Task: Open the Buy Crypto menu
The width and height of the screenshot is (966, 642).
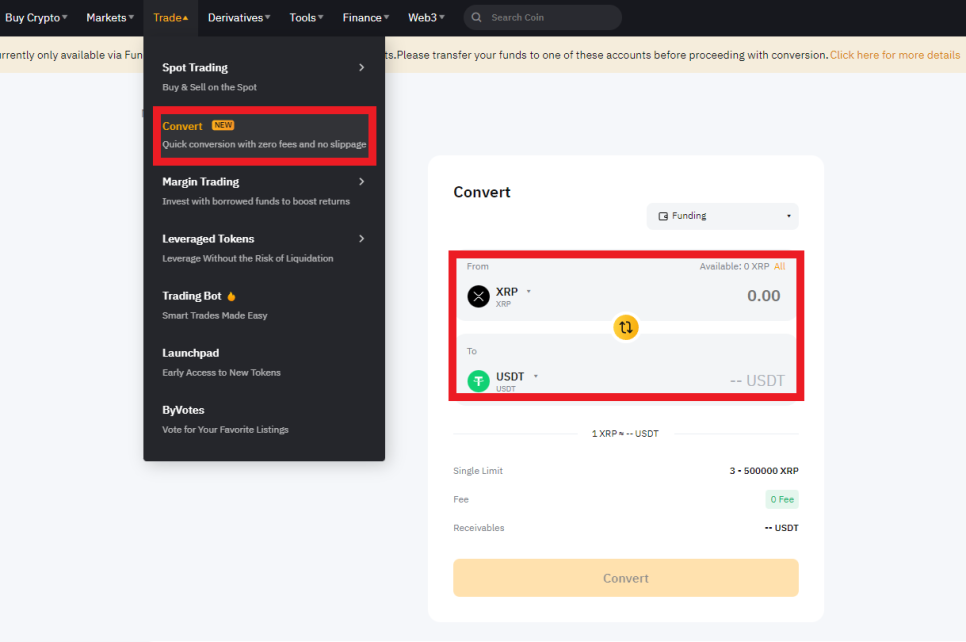Action: click(36, 18)
